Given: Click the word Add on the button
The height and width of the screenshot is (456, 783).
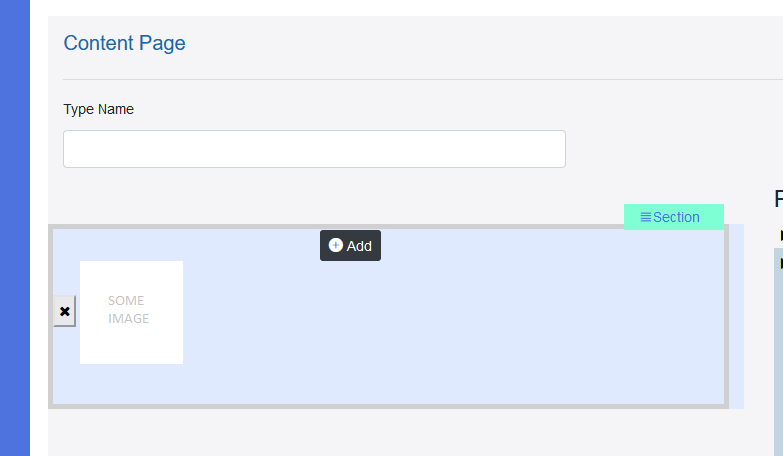Looking at the screenshot, I should (359, 246).
